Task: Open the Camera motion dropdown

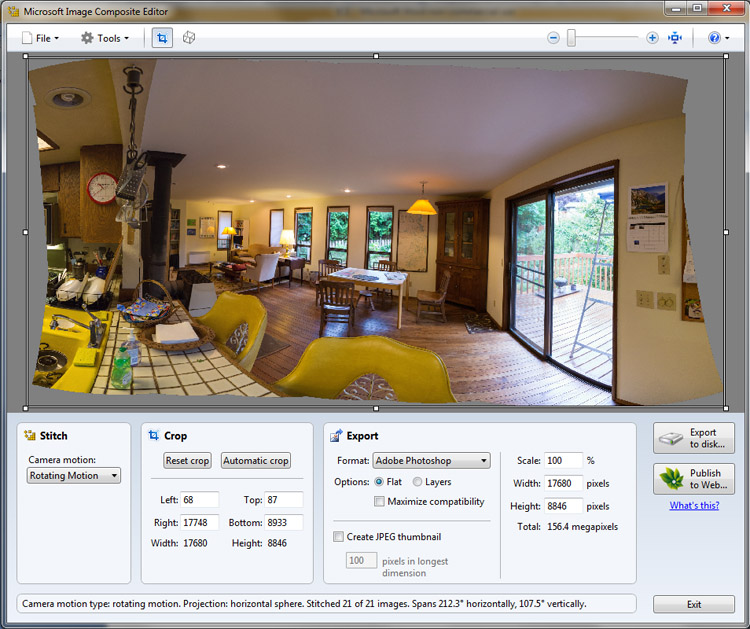Action: pyautogui.click(x=74, y=475)
